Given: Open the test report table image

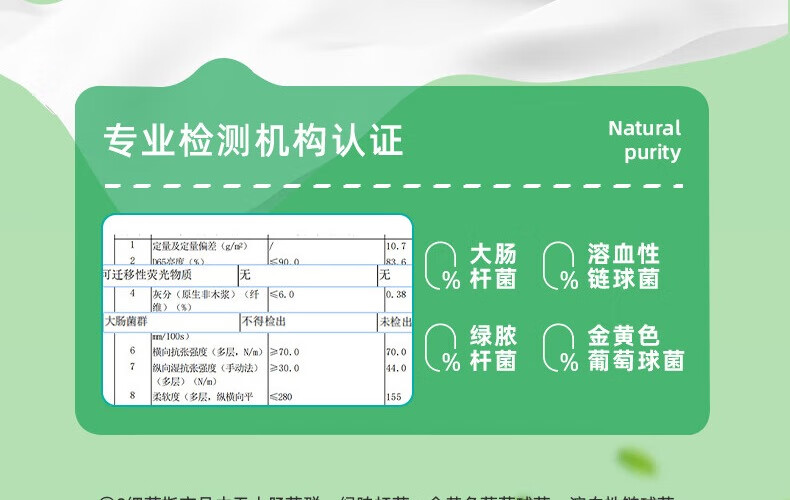Looking at the screenshot, I should [x=257, y=310].
